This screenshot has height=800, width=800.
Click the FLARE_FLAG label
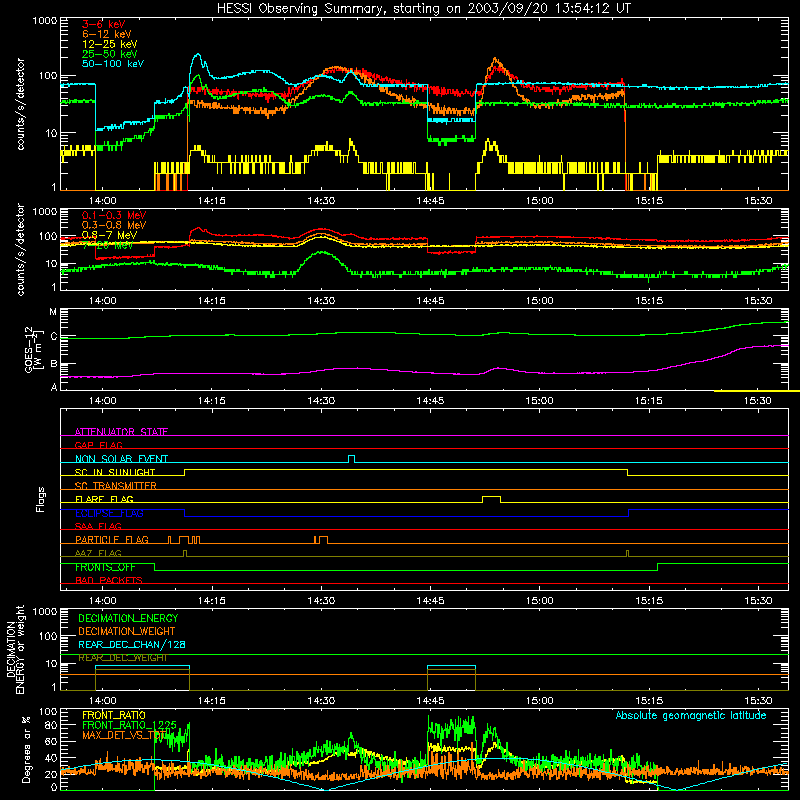104,499
